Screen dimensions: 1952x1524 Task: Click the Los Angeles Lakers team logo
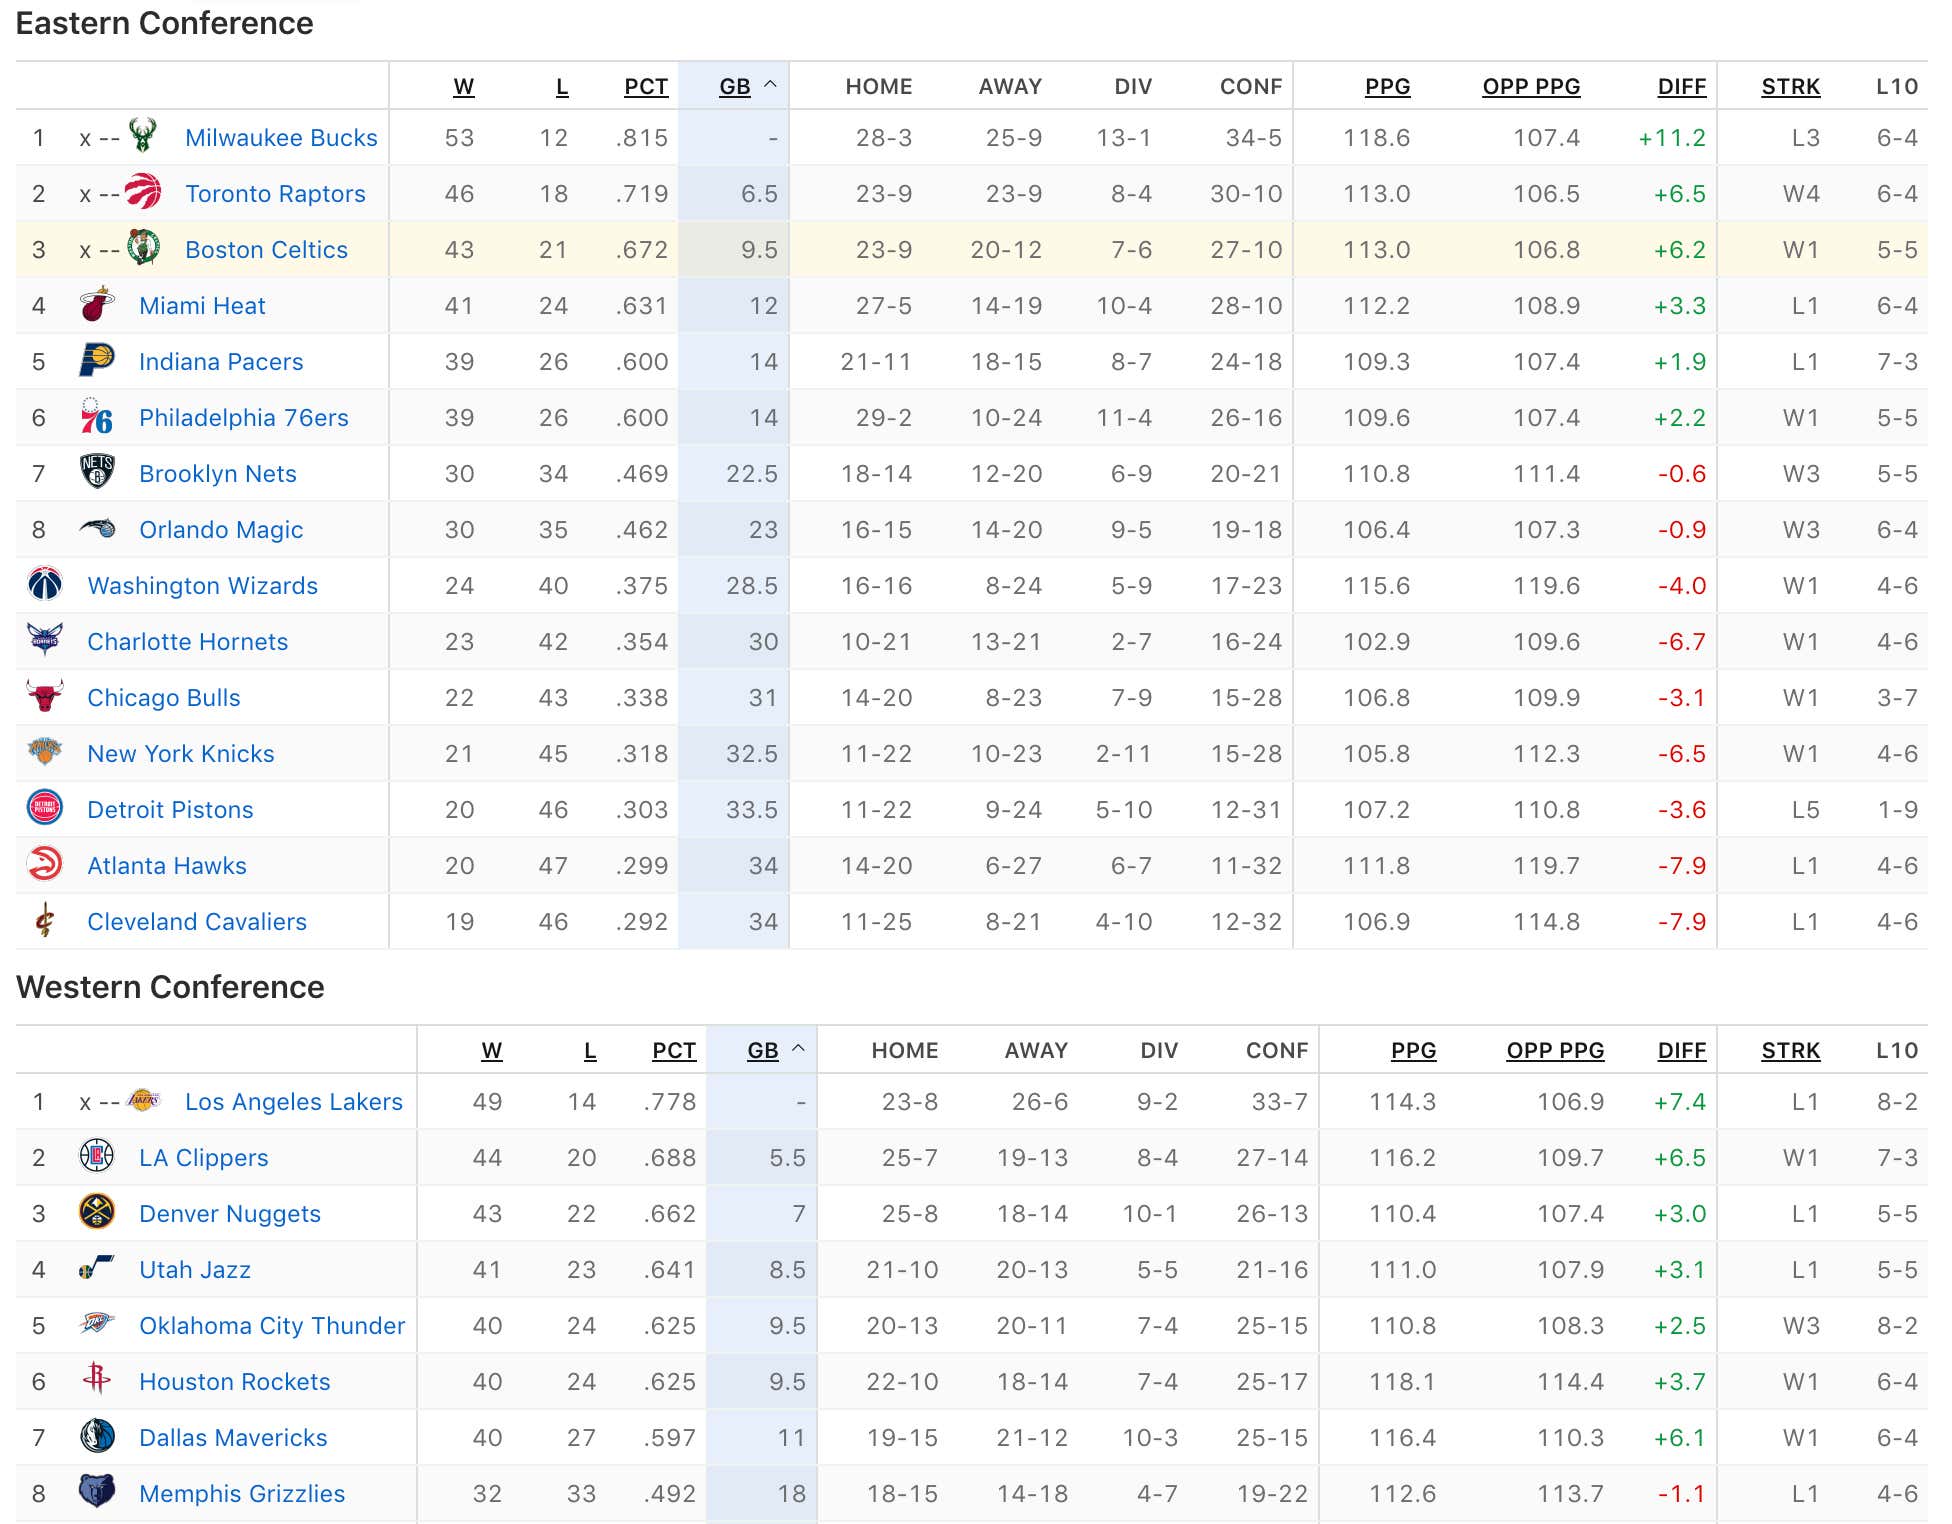pos(143,1100)
